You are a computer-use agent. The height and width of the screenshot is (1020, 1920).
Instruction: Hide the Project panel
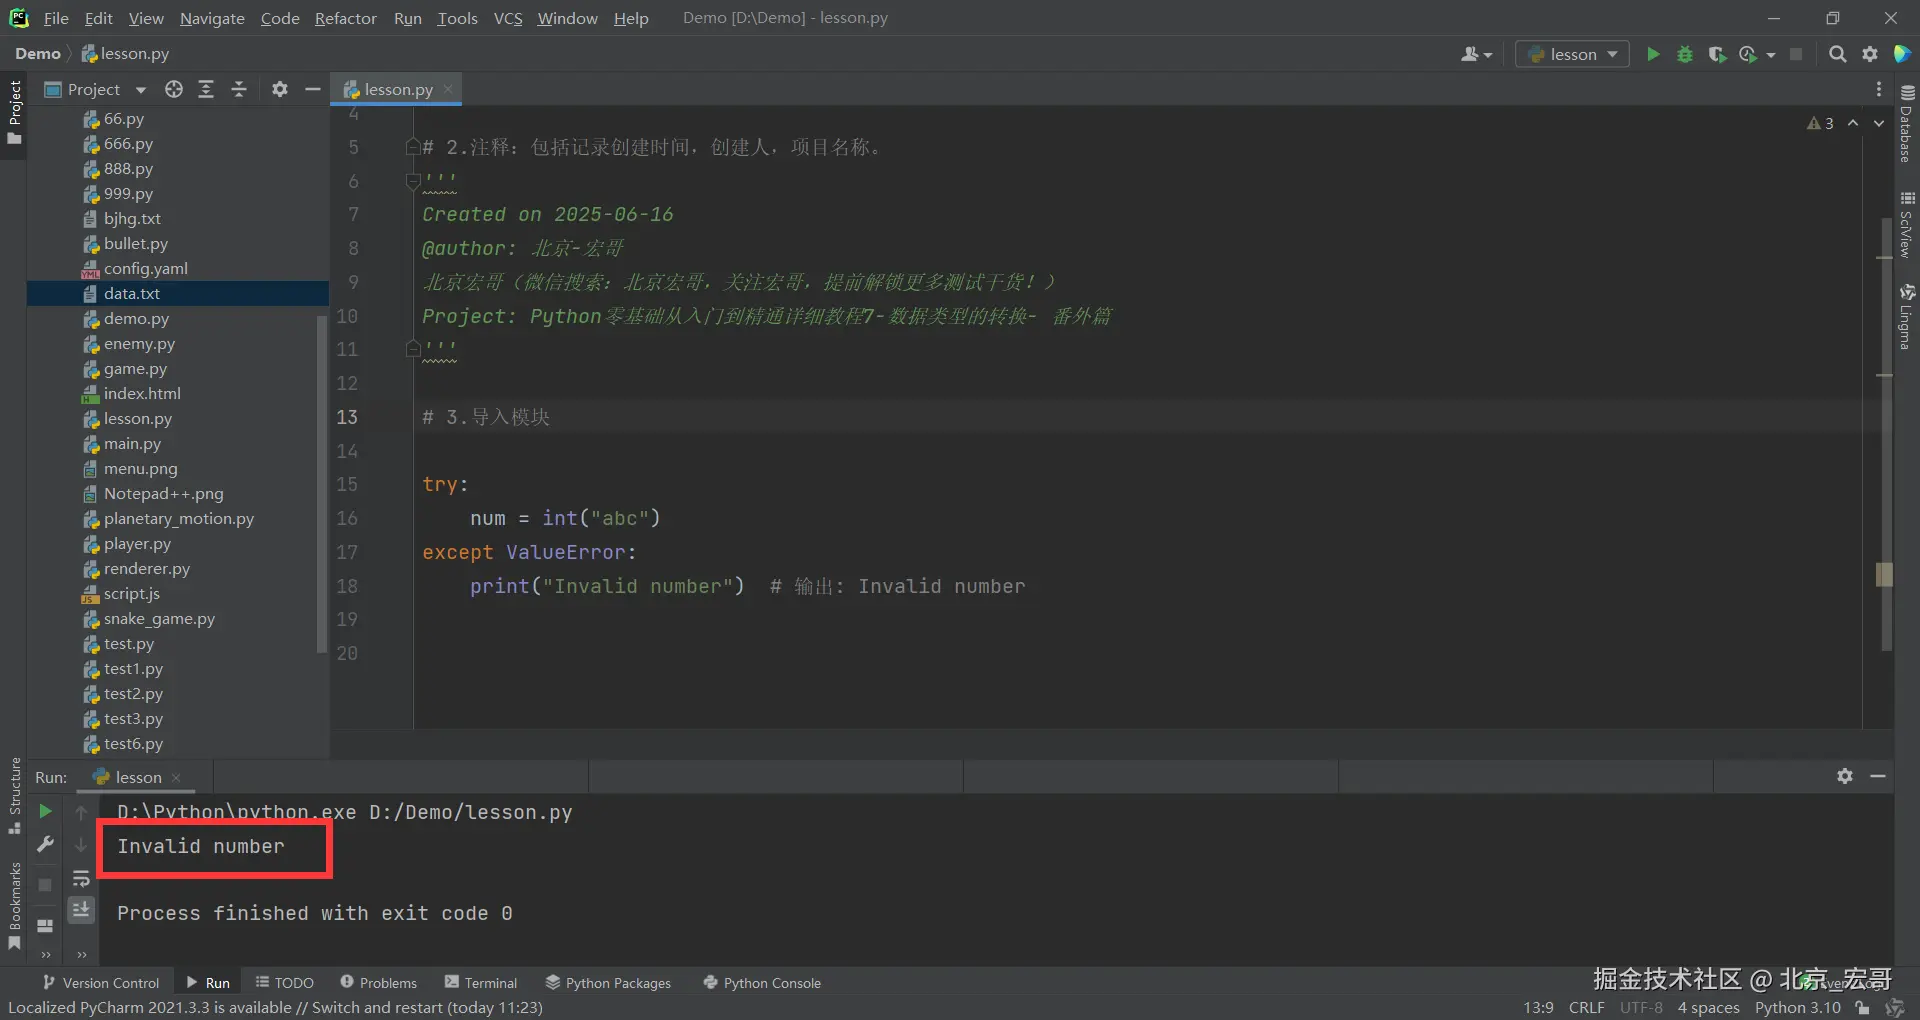click(x=312, y=89)
